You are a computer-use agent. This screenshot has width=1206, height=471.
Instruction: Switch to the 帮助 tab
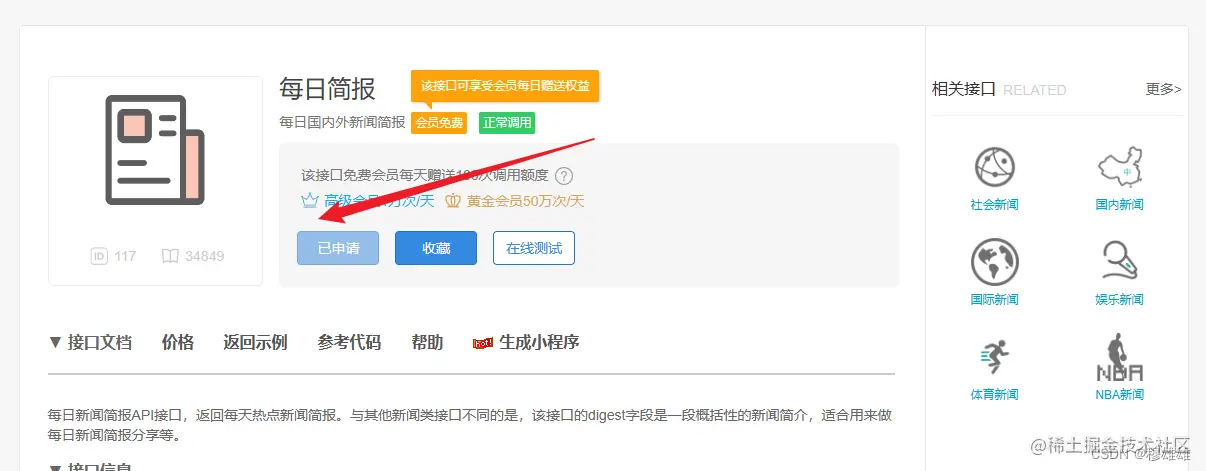(x=427, y=342)
